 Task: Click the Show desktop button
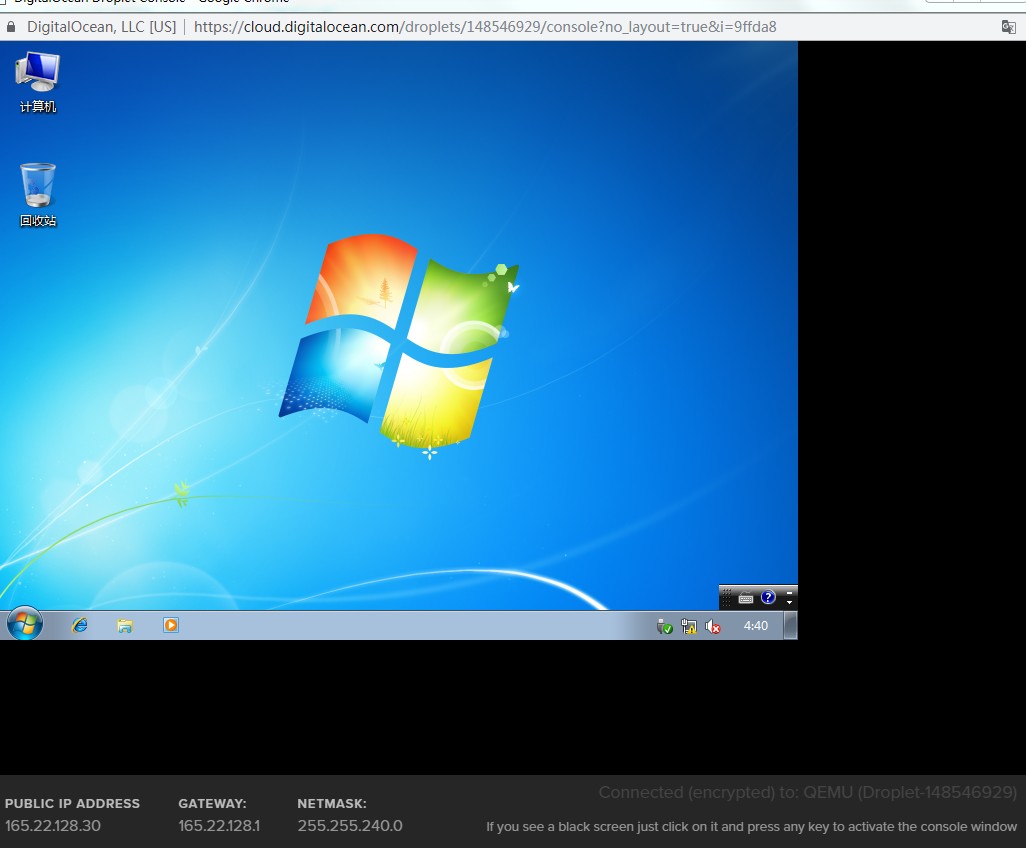(790, 626)
